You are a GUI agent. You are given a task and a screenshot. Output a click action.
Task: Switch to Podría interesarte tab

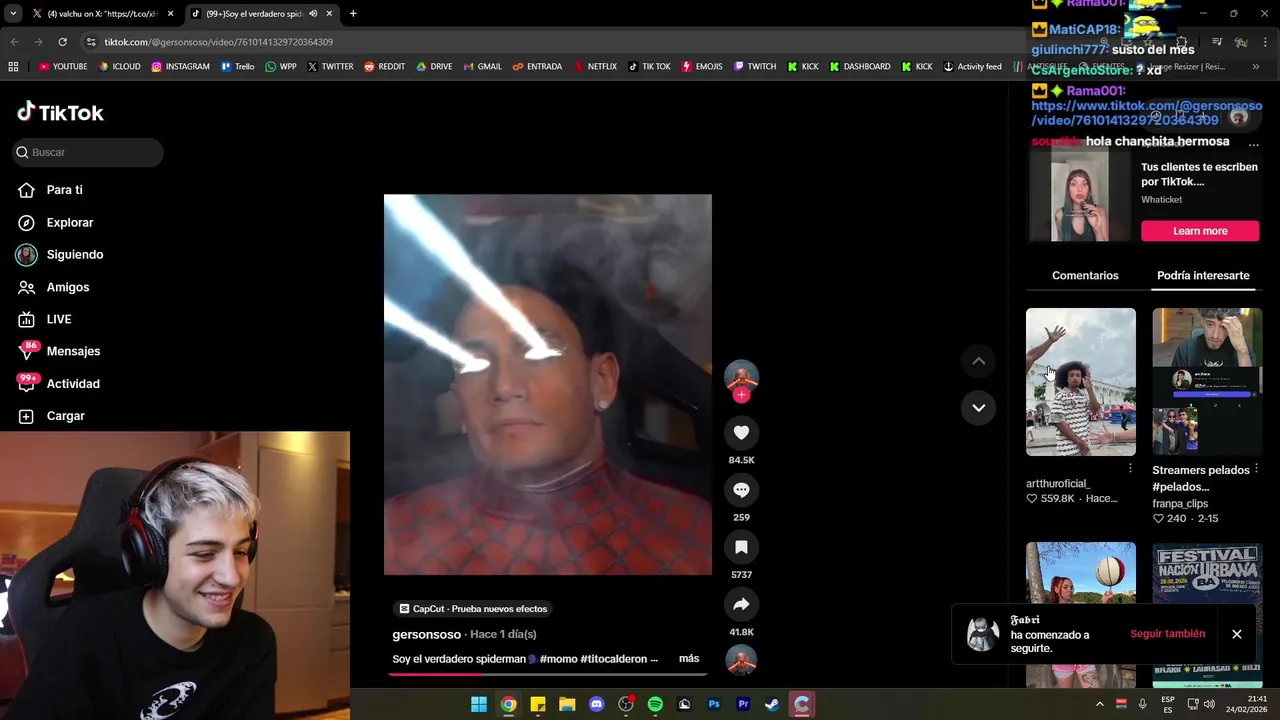pos(1203,275)
